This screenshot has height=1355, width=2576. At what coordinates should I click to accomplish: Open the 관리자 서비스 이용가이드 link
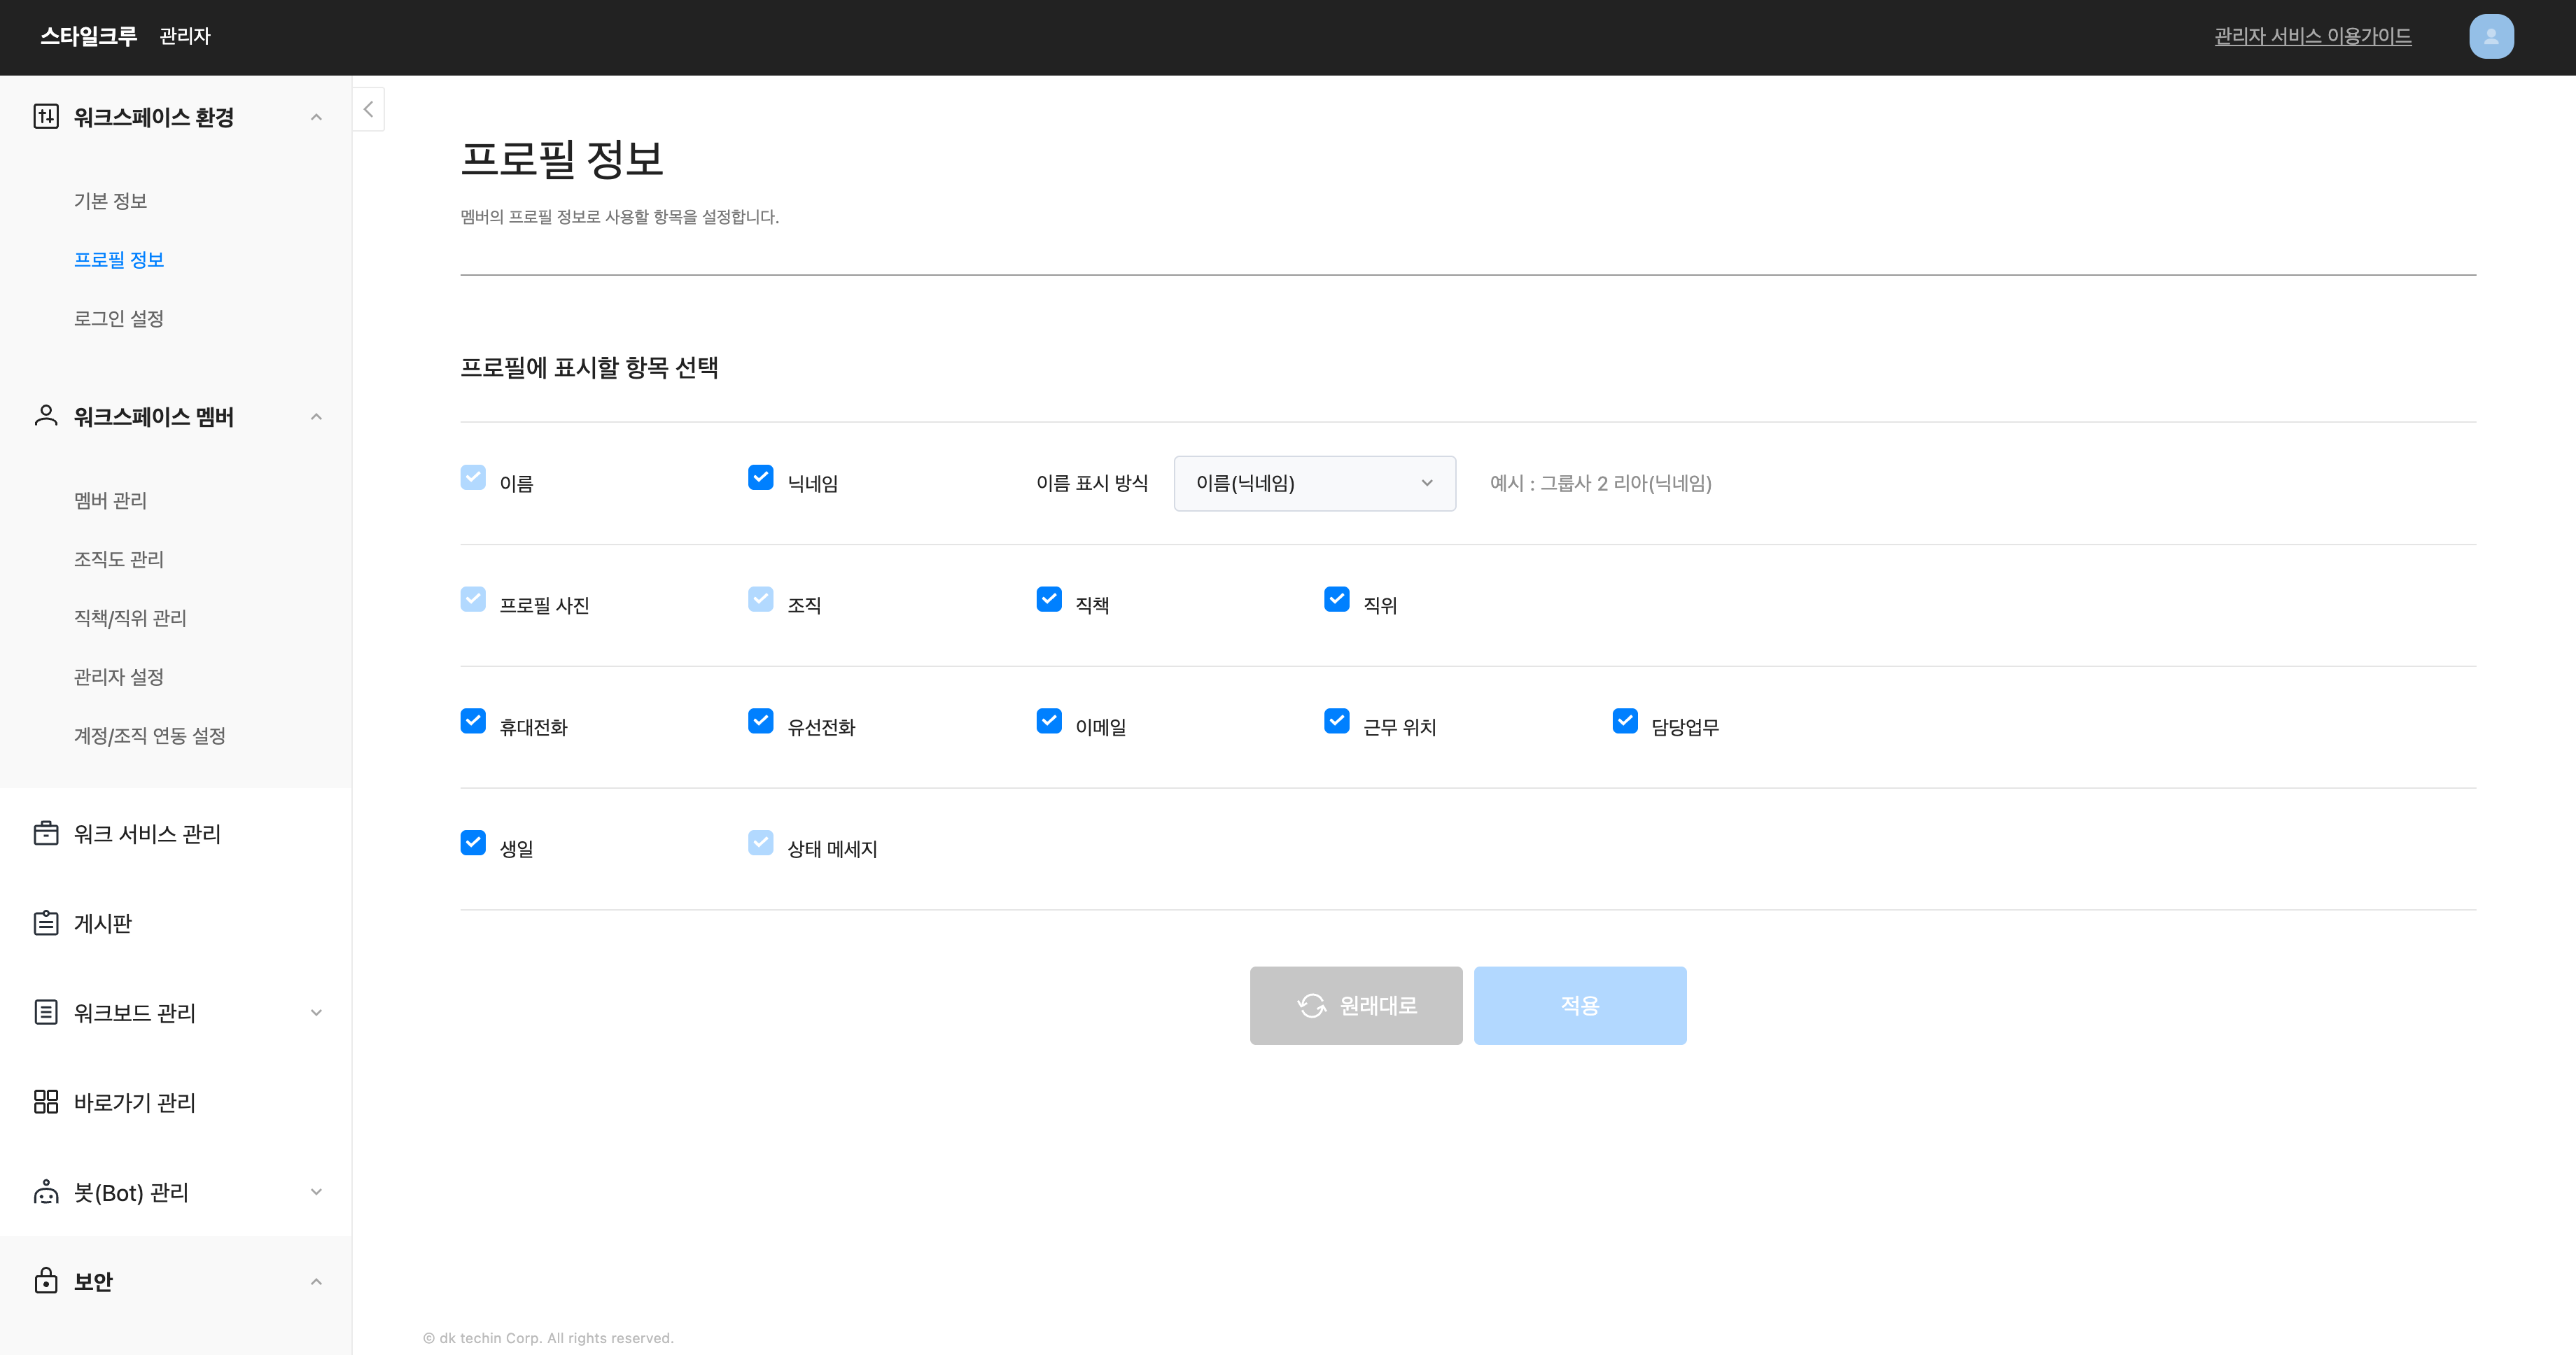pyautogui.click(x=2312, y=37)
